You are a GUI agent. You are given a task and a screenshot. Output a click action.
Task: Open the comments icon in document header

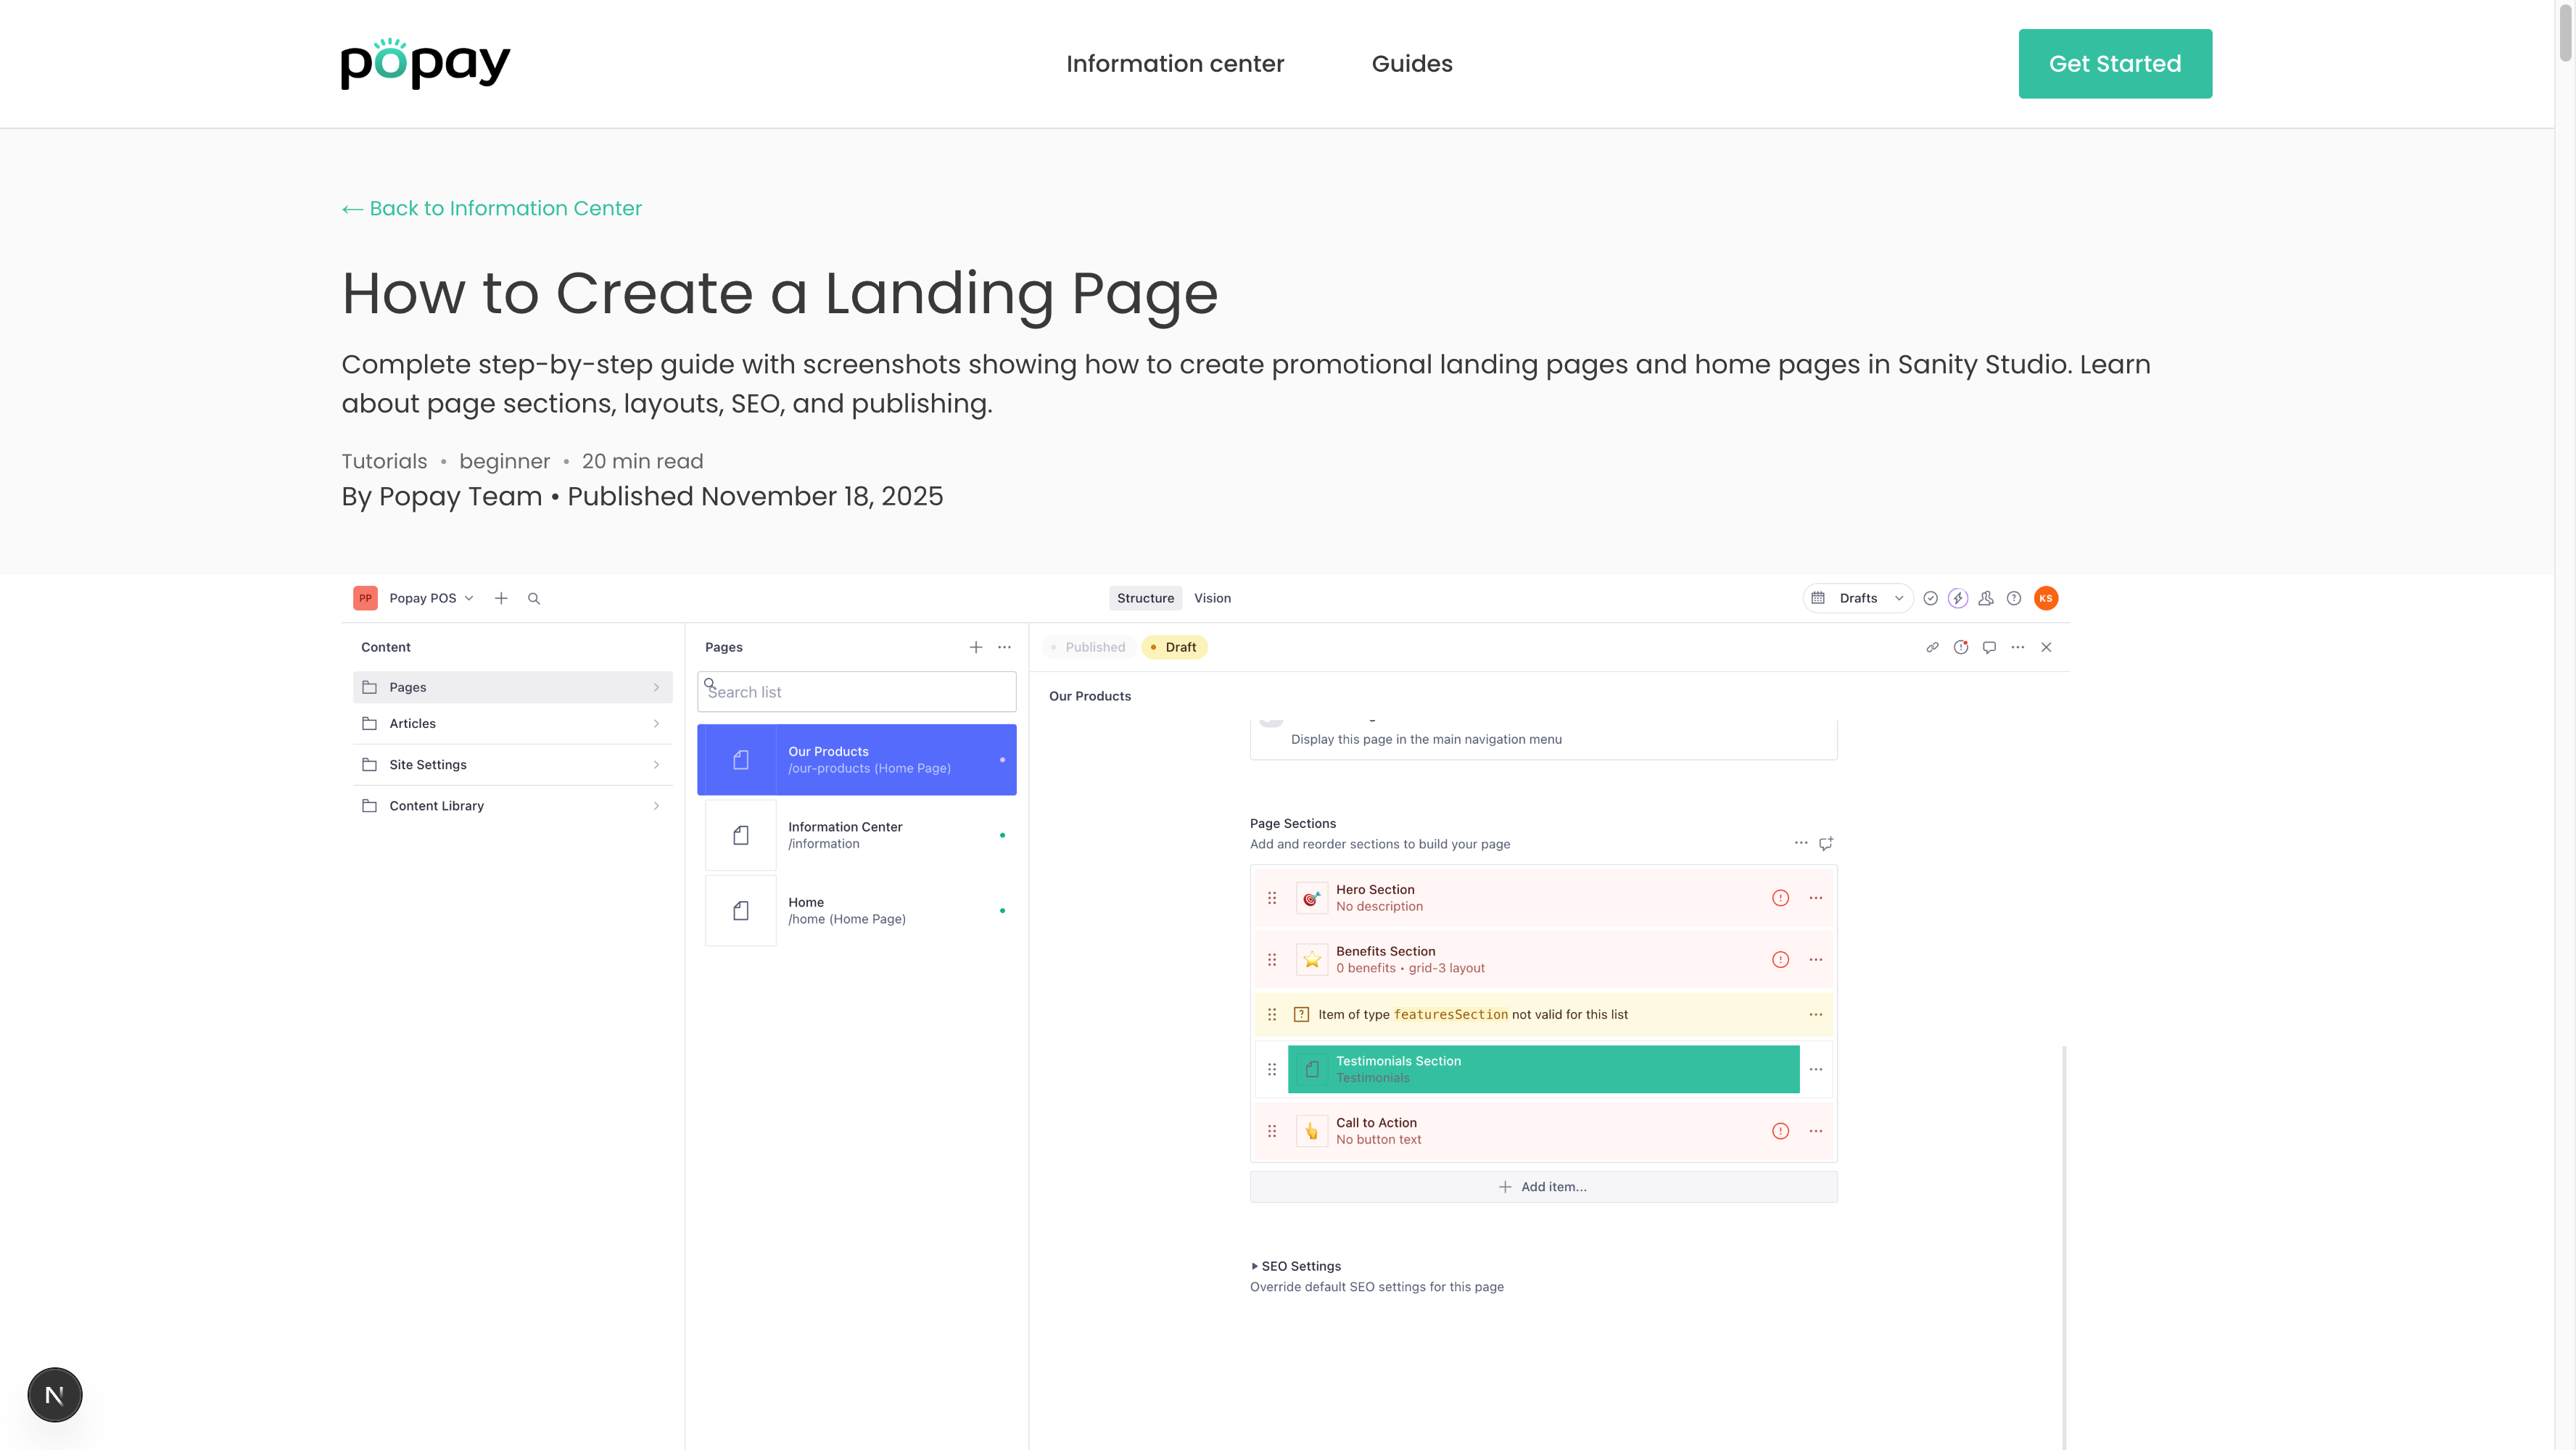[1989, 647]
